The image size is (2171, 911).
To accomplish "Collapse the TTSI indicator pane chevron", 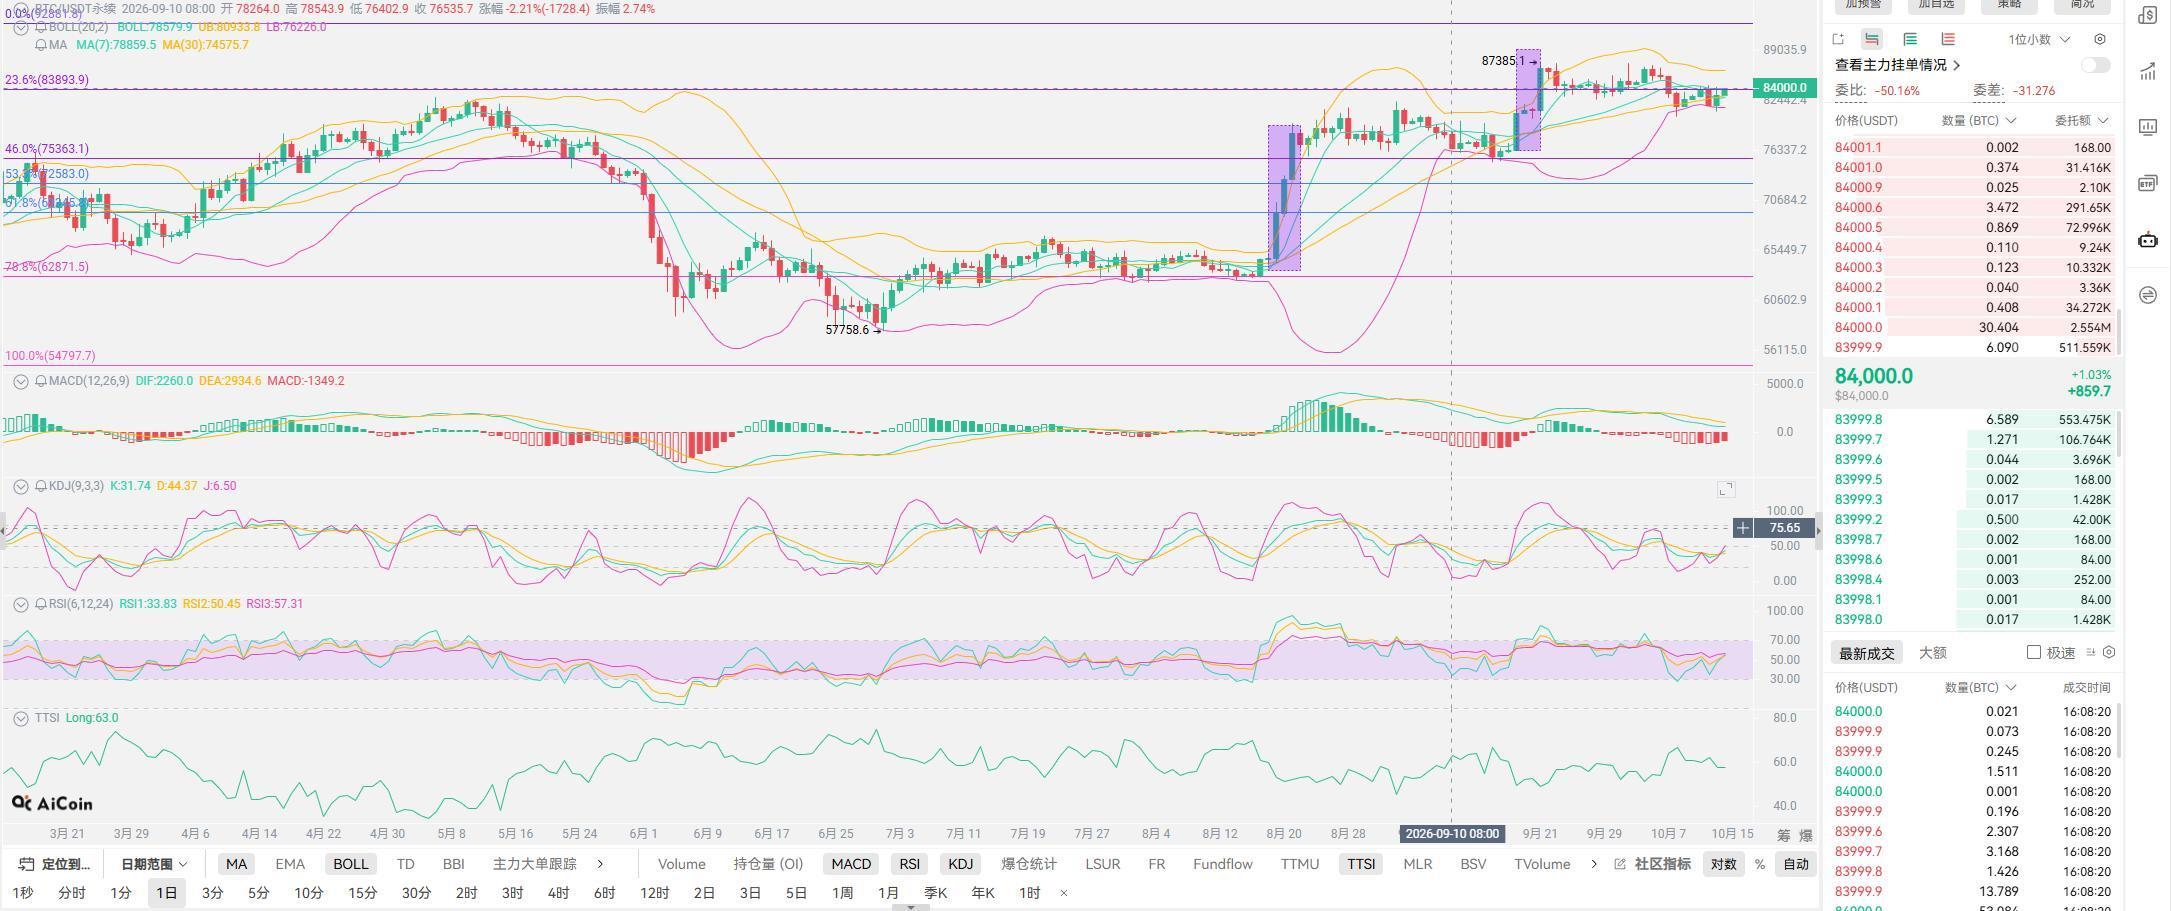I will coord(20,718).
